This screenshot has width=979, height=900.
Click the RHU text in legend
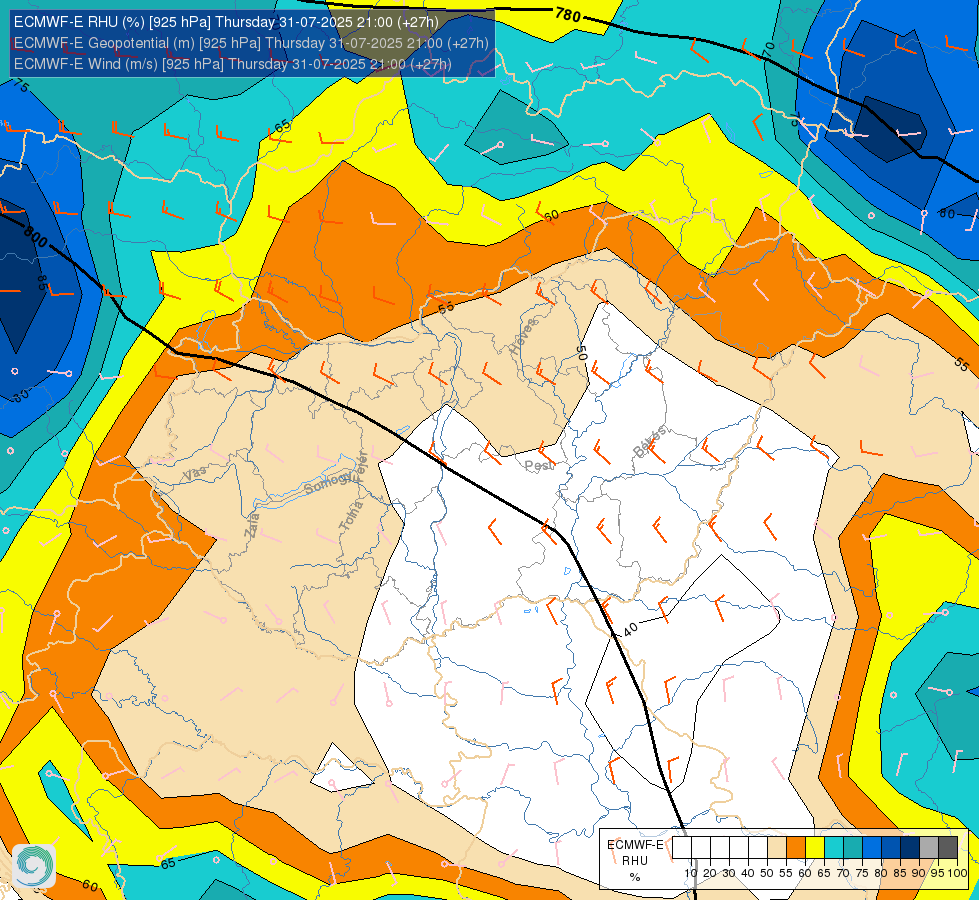(x=635, y=861)
